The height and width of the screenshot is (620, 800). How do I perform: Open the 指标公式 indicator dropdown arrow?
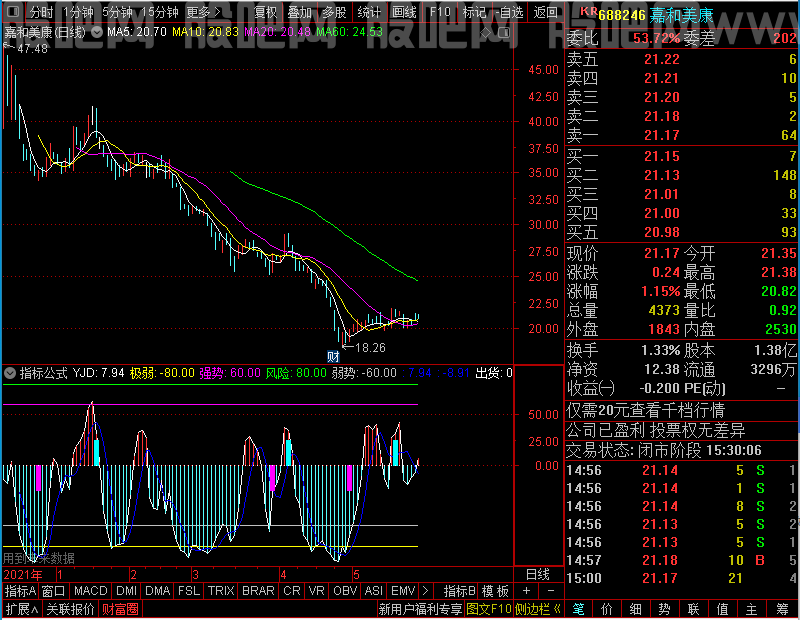coord(9,373)
